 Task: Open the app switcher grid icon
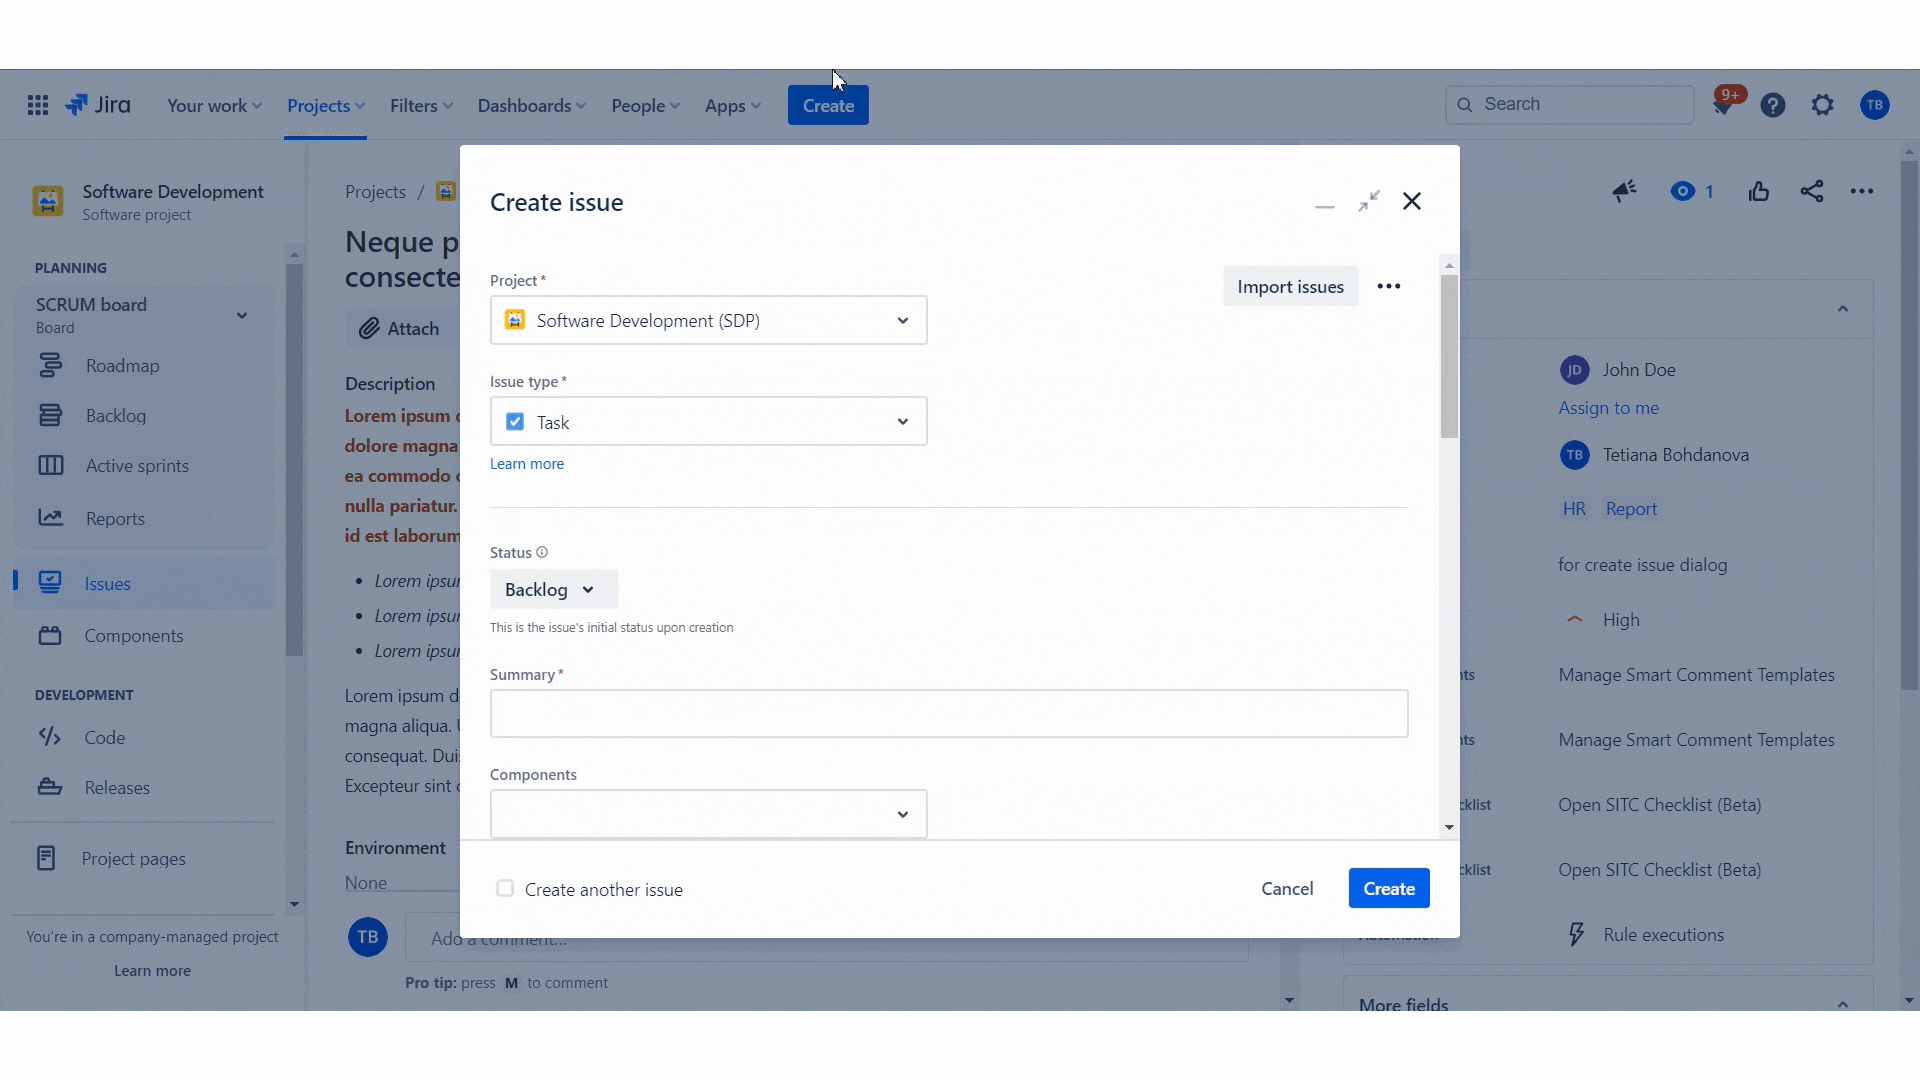pos(38,105)
